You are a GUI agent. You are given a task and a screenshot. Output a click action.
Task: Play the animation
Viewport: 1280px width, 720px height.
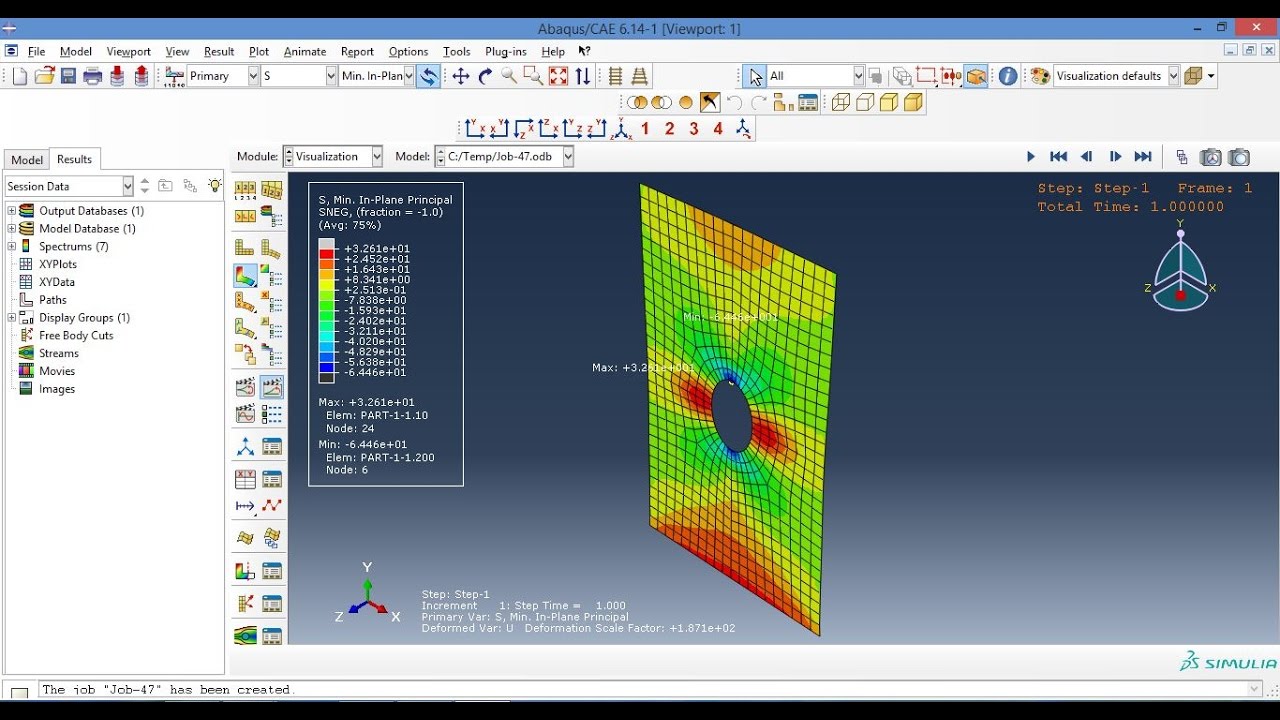click(x=1031, y=157)
